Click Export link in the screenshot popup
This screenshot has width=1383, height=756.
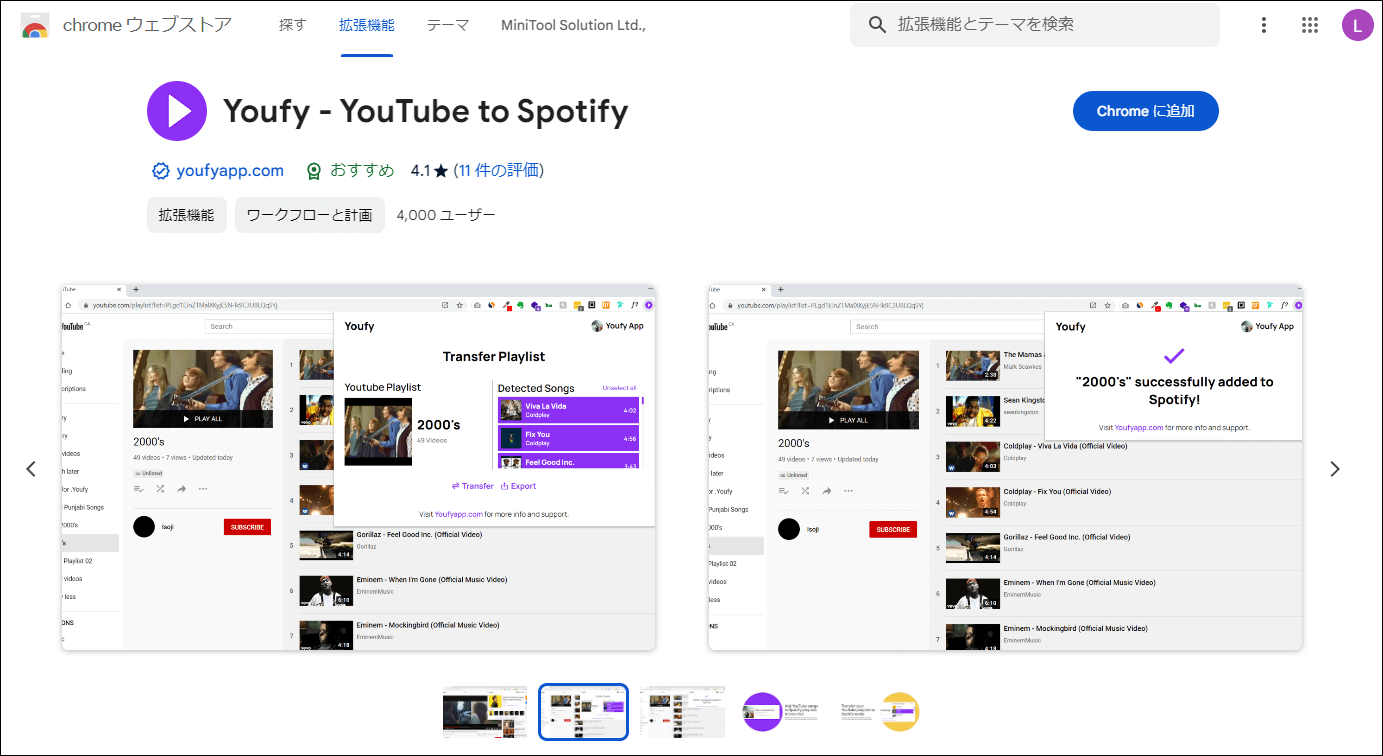coord(518,486)
